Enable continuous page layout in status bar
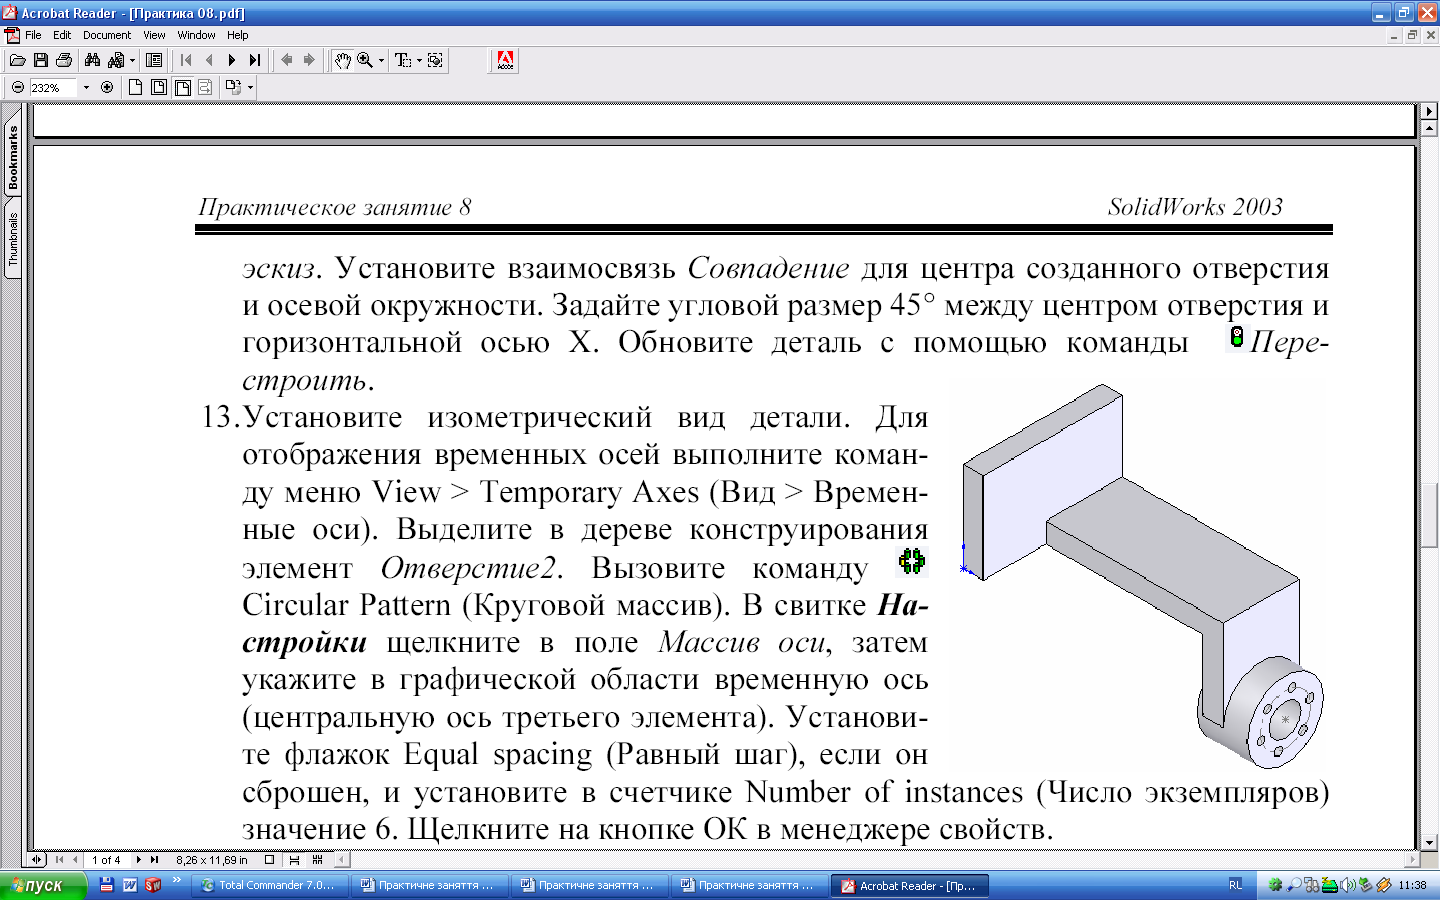 coord(294,860)
